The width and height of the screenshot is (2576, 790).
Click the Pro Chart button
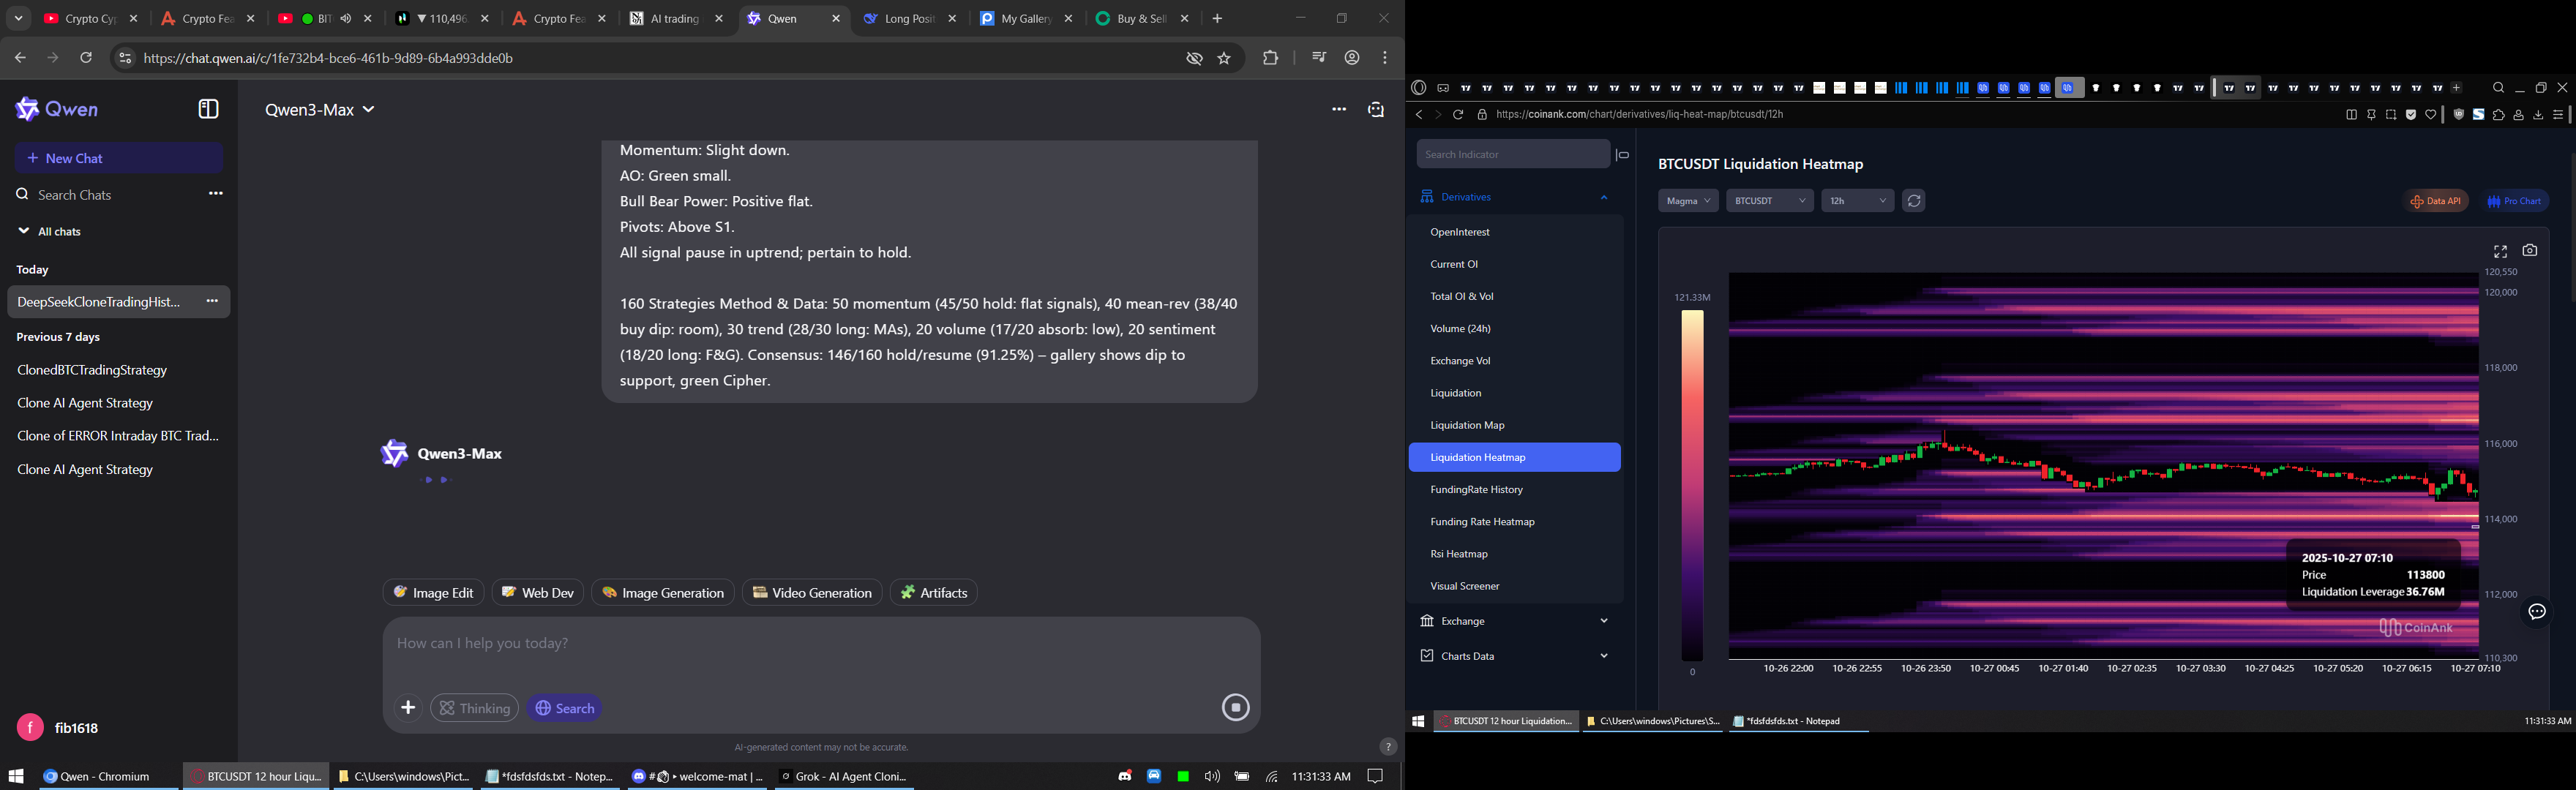pos(2515,201)
